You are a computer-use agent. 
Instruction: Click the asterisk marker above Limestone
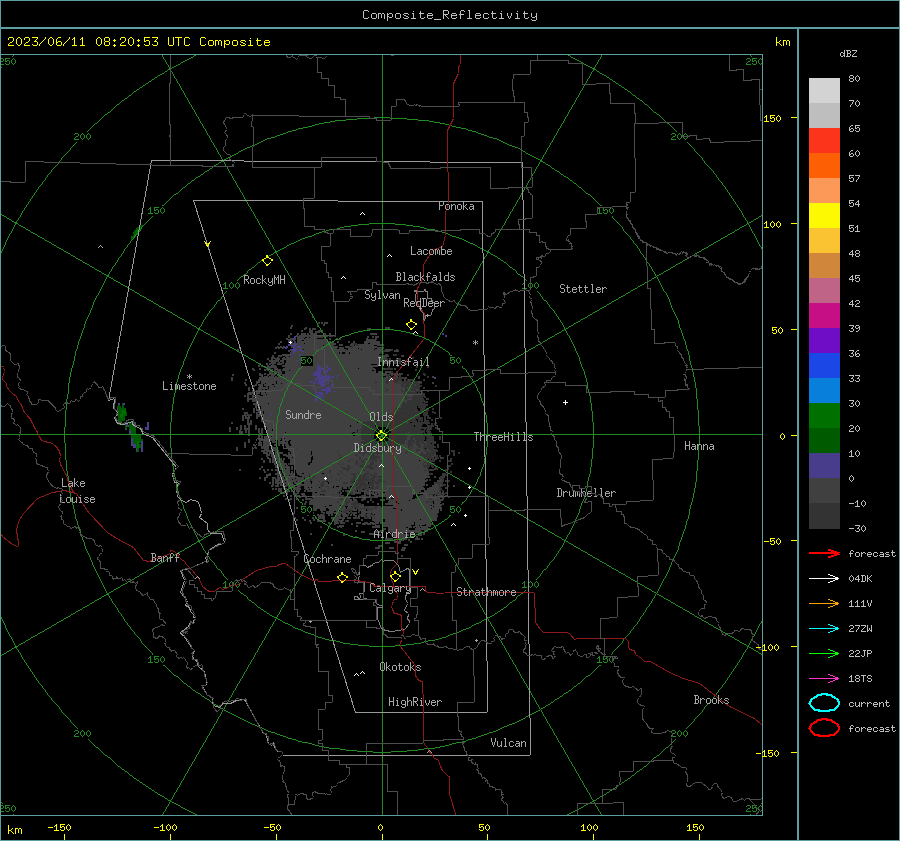click(189, 377)
